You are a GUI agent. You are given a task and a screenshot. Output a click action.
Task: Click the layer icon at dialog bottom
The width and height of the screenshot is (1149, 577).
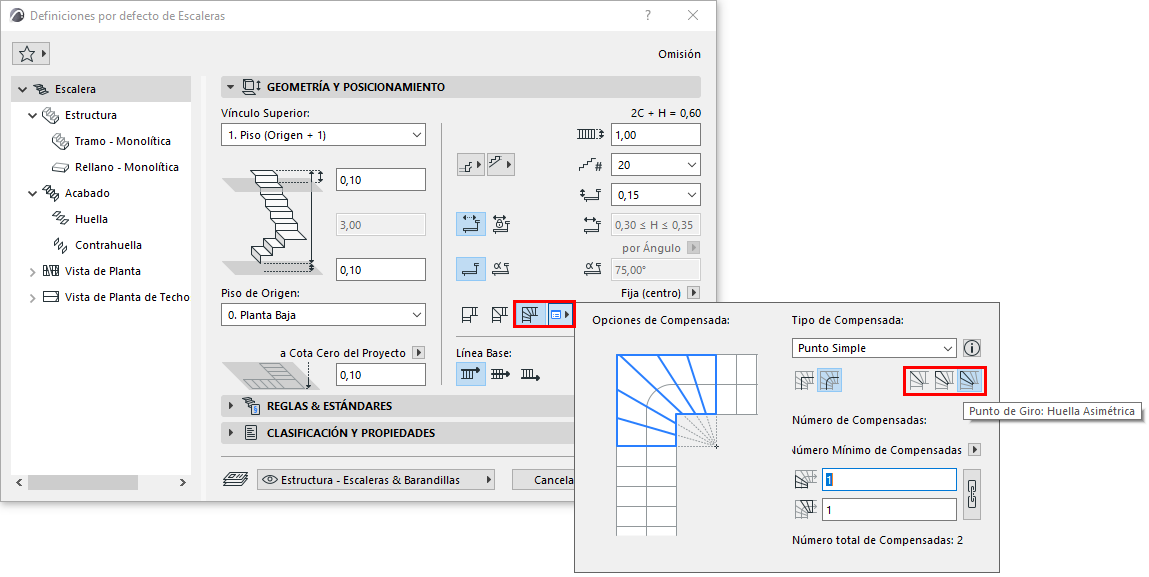235,479
